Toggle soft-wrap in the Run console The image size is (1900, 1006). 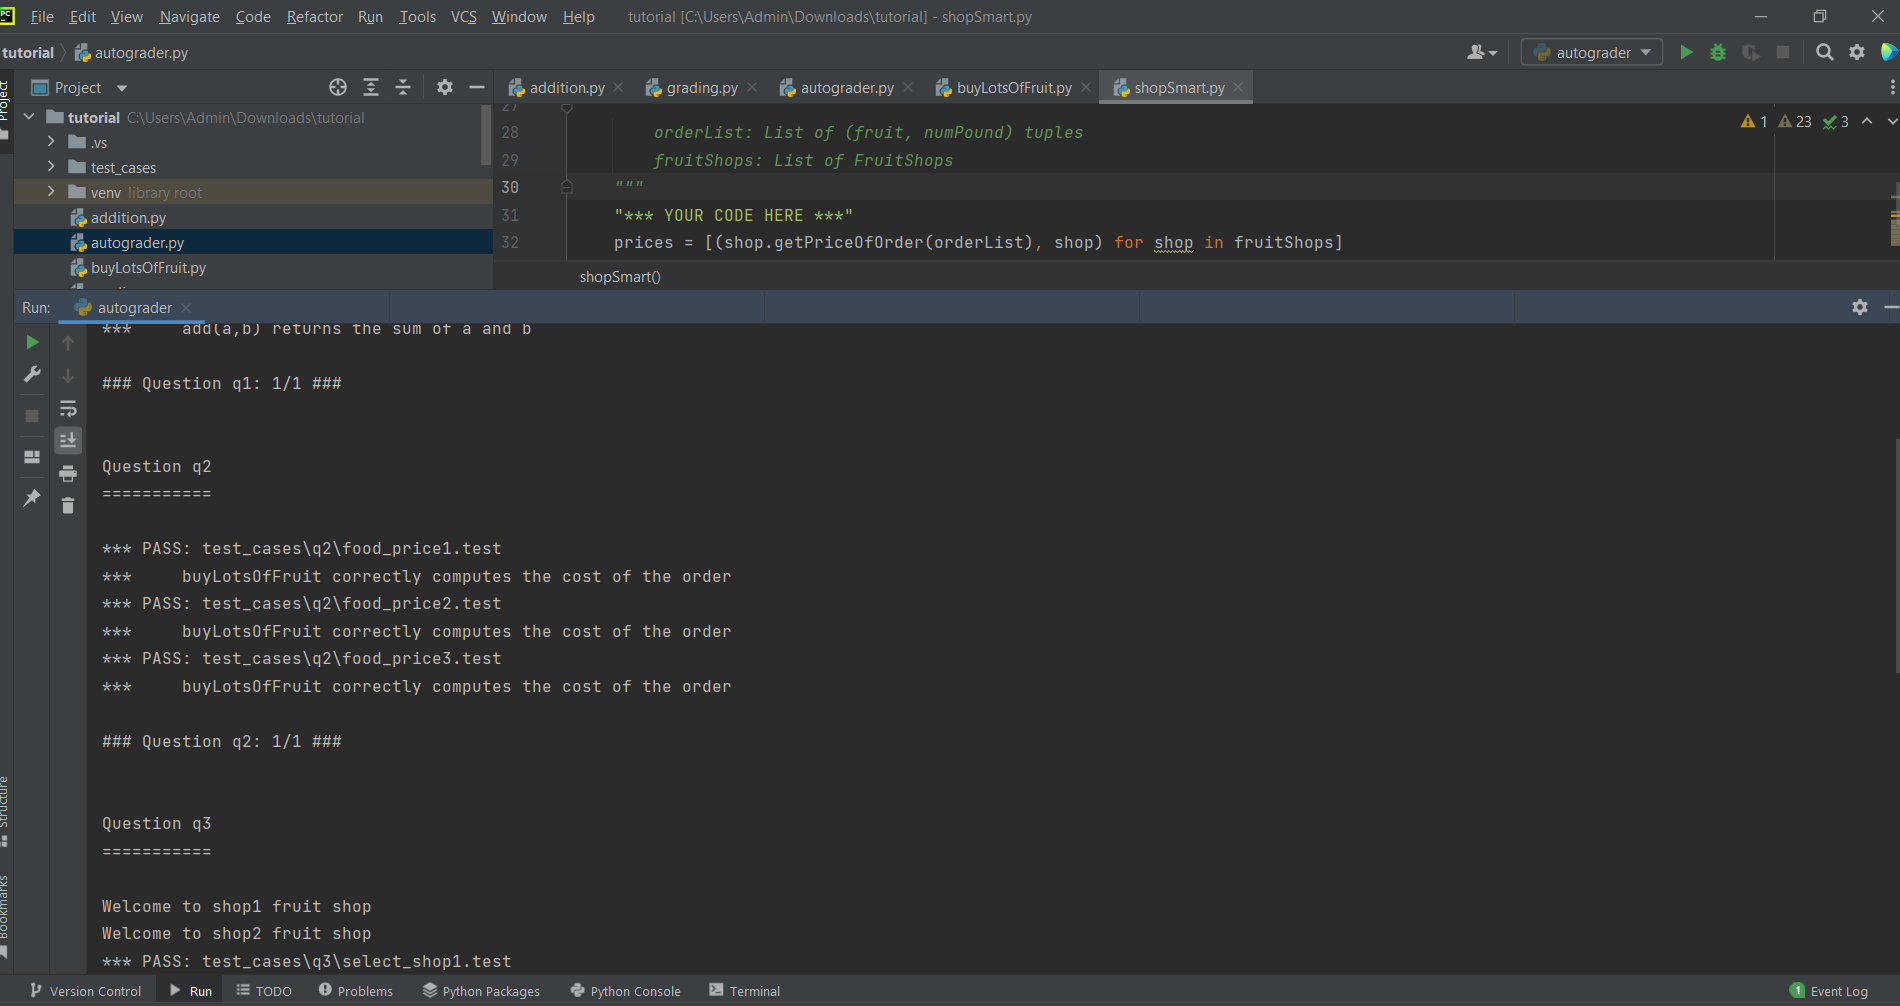(x=68, y=408)
